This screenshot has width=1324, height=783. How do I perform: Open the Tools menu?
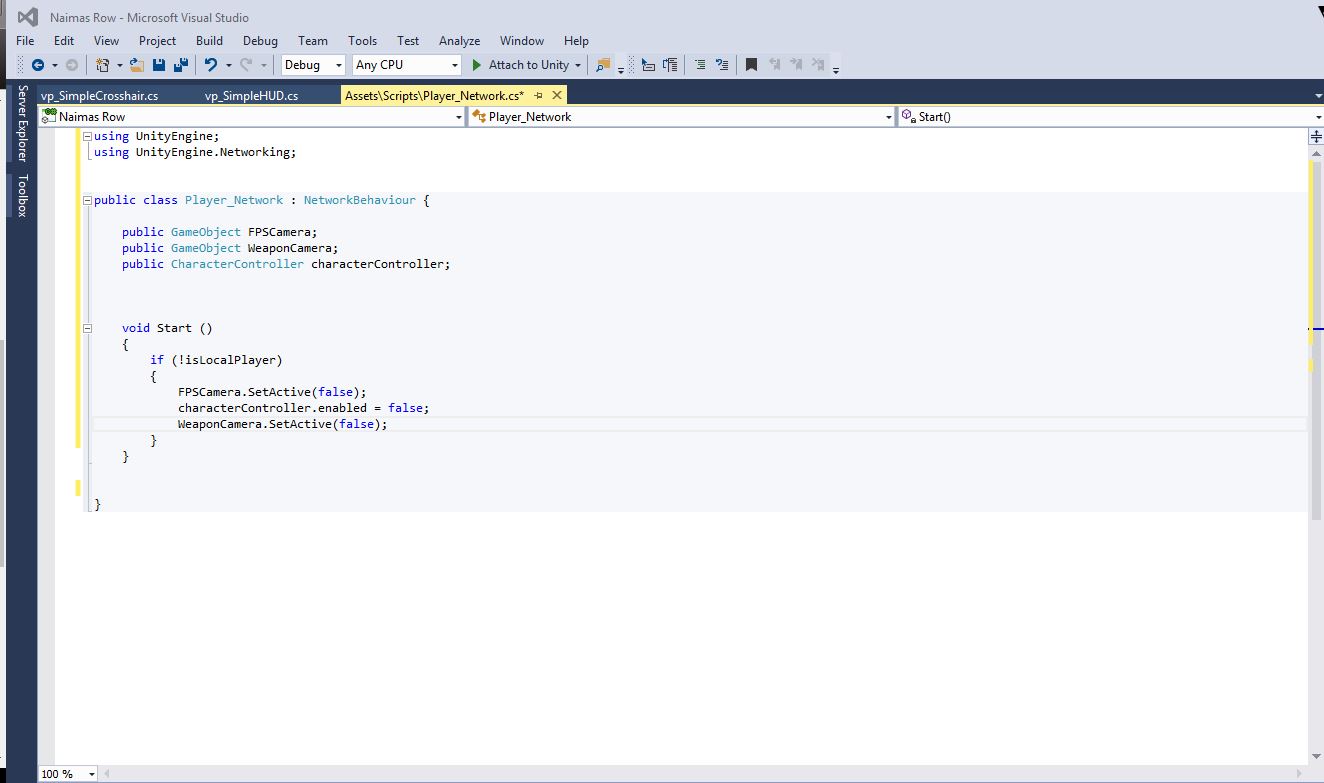362,41
